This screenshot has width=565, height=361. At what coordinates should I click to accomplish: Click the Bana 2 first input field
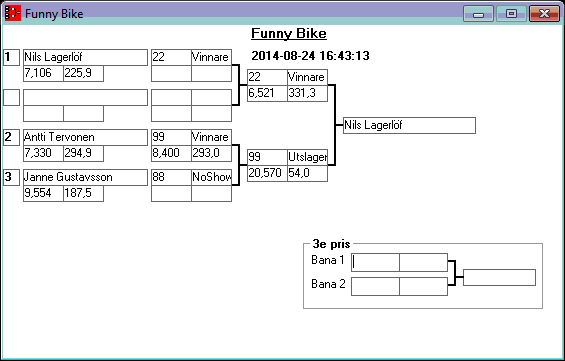[375, 286]
